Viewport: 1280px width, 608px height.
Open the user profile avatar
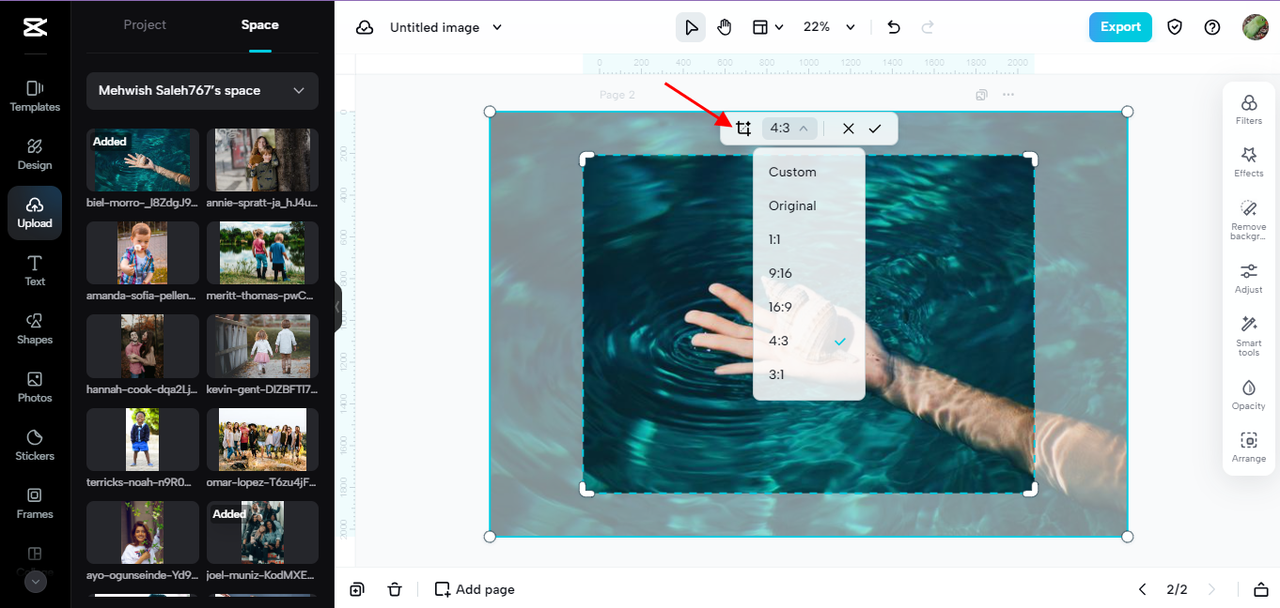coord(1255,27)
